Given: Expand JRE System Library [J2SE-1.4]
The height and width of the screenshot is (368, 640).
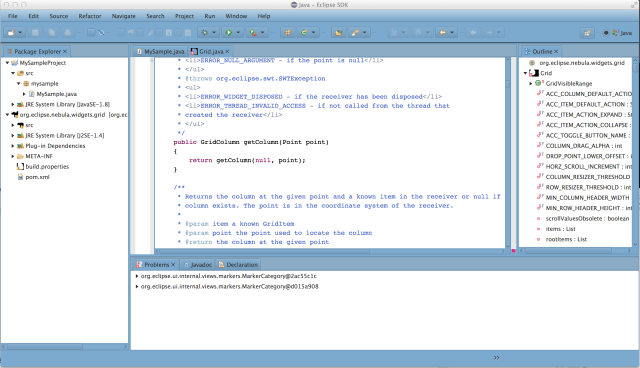Looking at the screenshot, I should pyautogui.click(x=13, y=135).
